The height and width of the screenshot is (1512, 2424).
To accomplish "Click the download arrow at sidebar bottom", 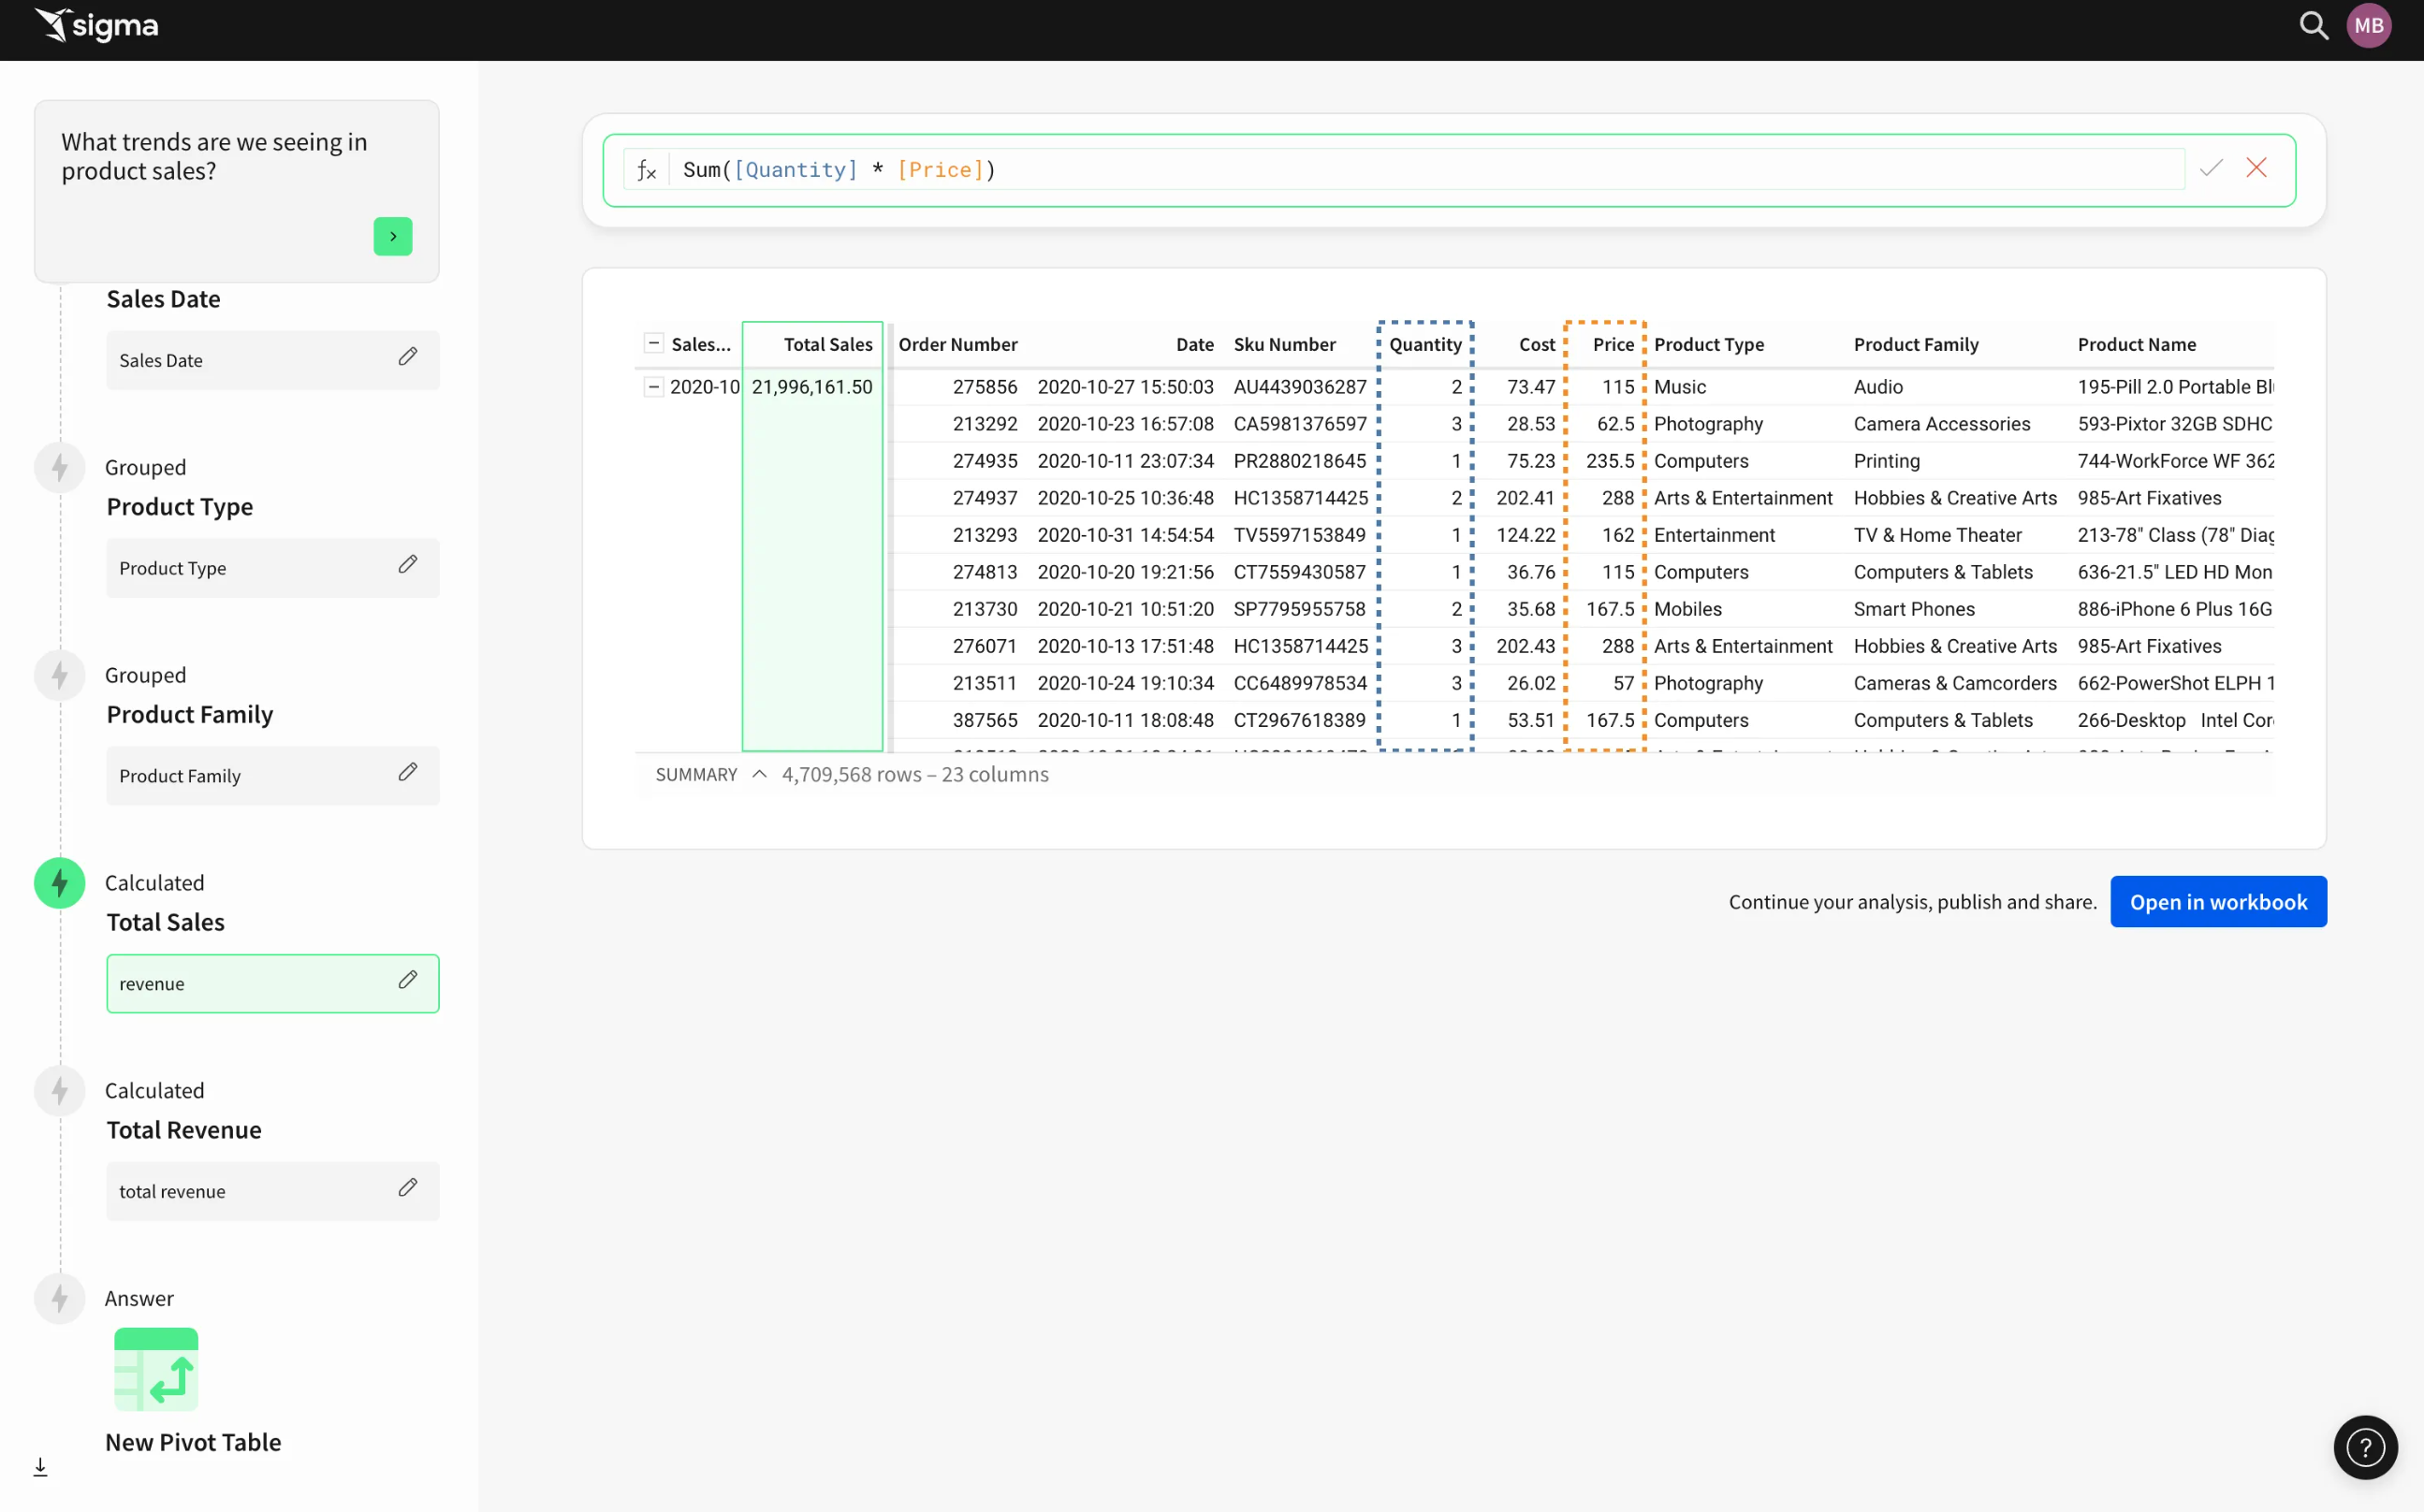I will [x=40, y=1467].
